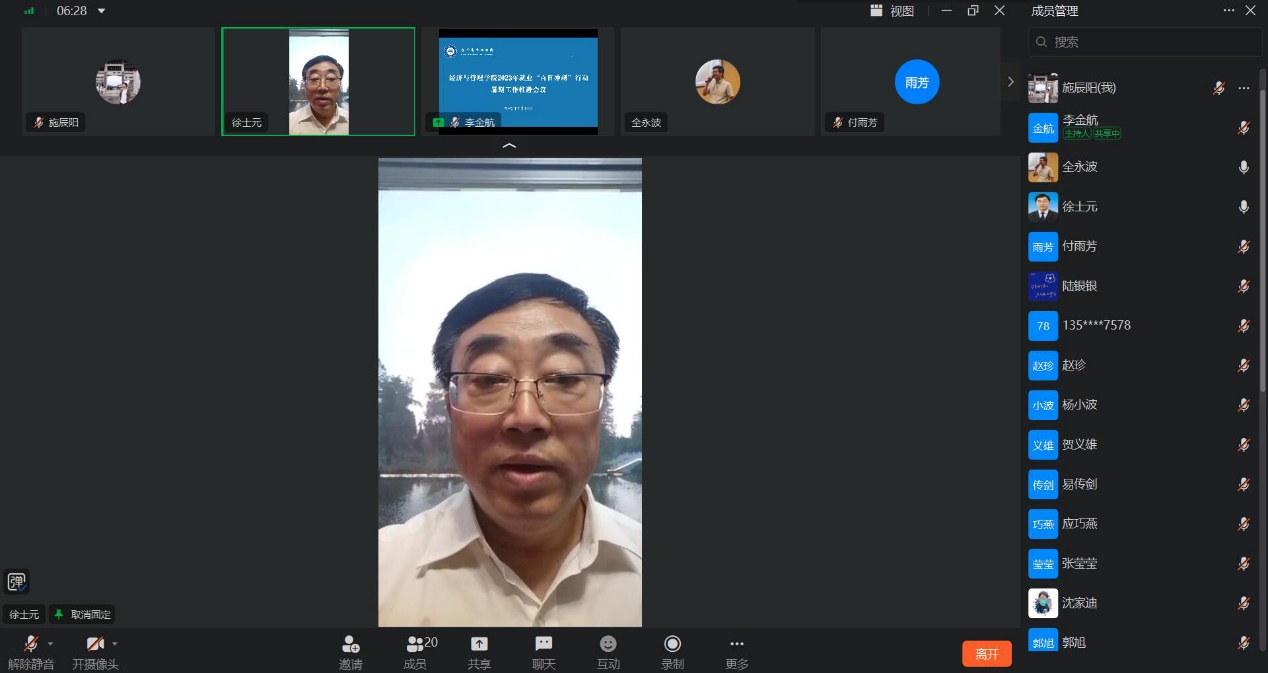1268x673 pixels.
Task: Open the View layout menu
Action: click(892, 11)
